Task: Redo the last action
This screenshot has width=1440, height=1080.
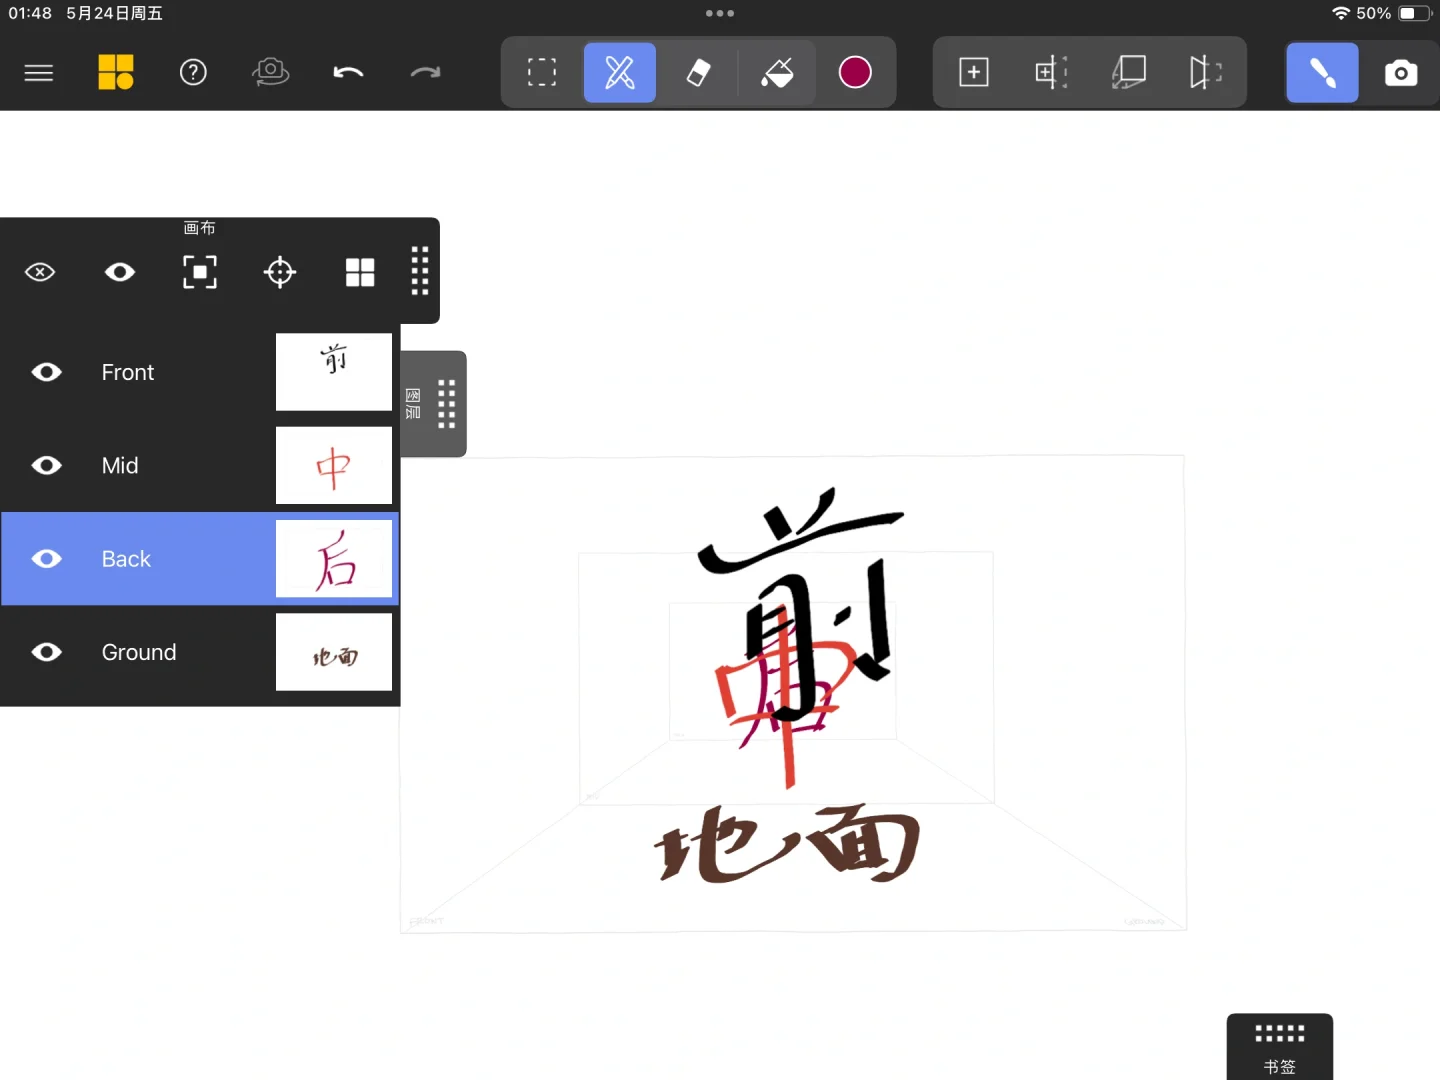Action: pyautogui.click(x=425, y=72)
